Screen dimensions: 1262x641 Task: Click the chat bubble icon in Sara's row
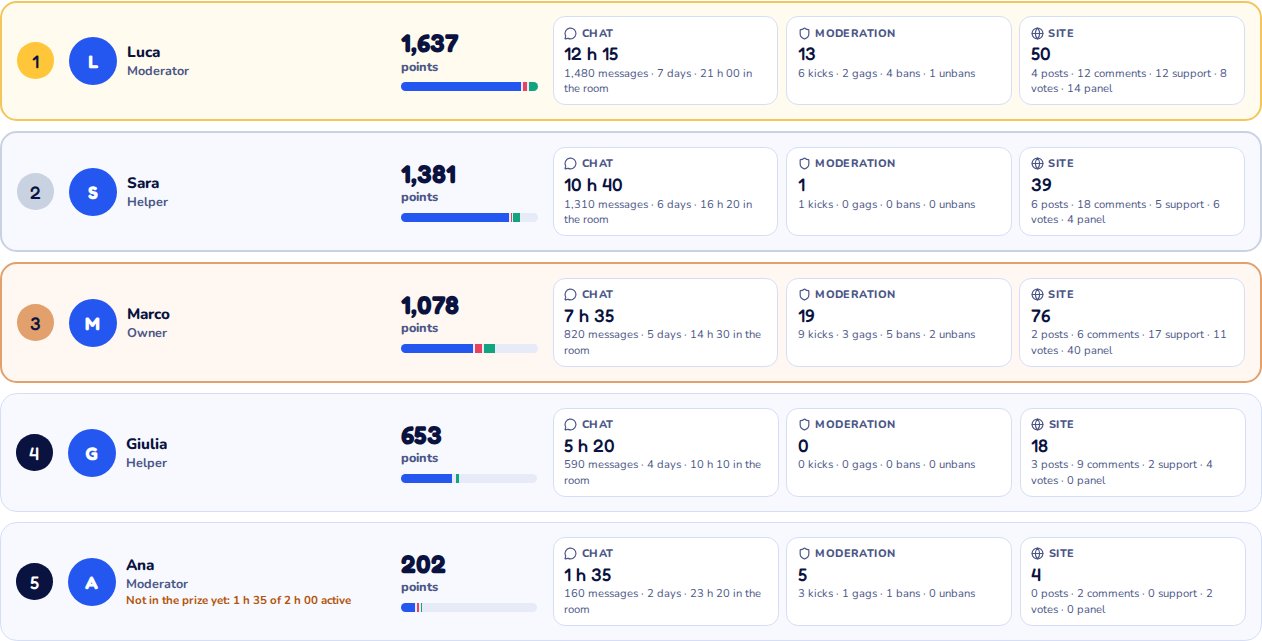click(570, 163)
